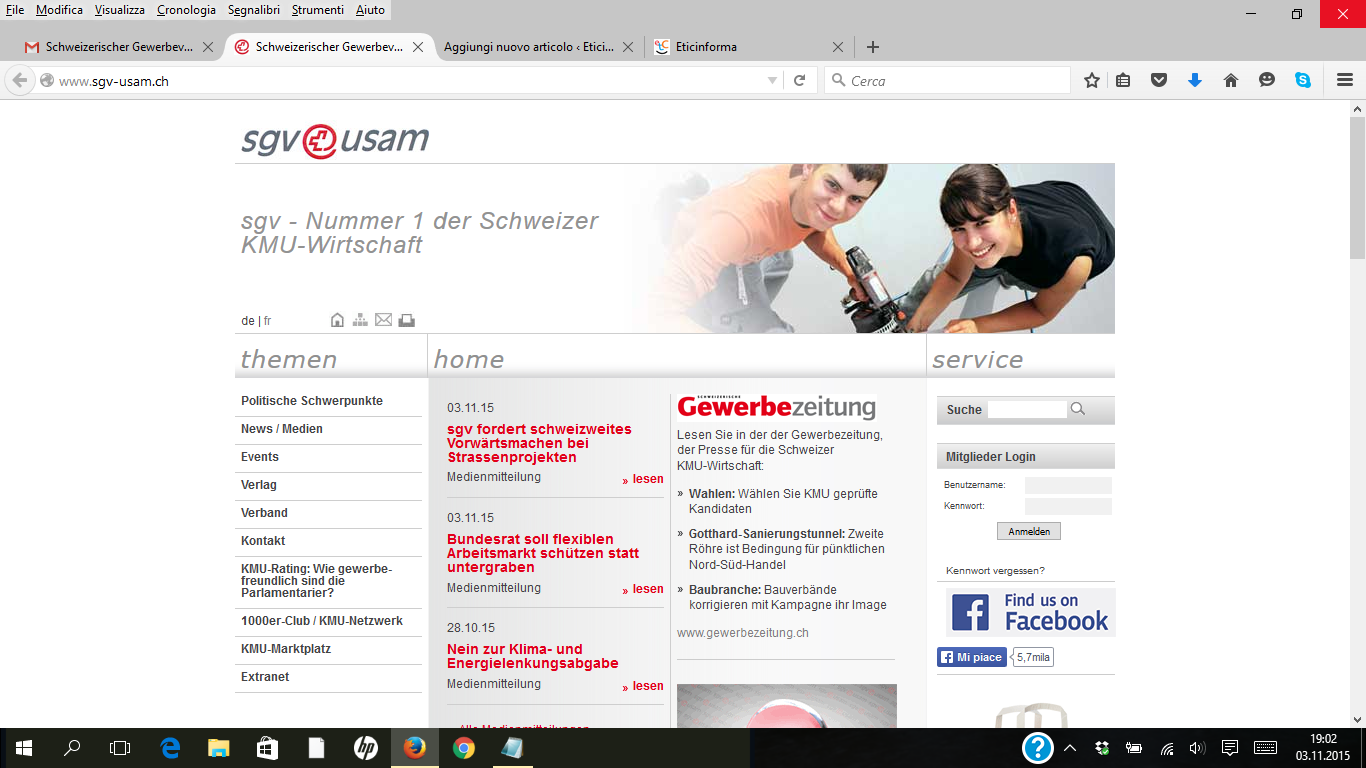The width and height of the screenshot is (1366, 768).
Task: Launch Microsoft Edge from the taskbar
Action: pos(170,748)
